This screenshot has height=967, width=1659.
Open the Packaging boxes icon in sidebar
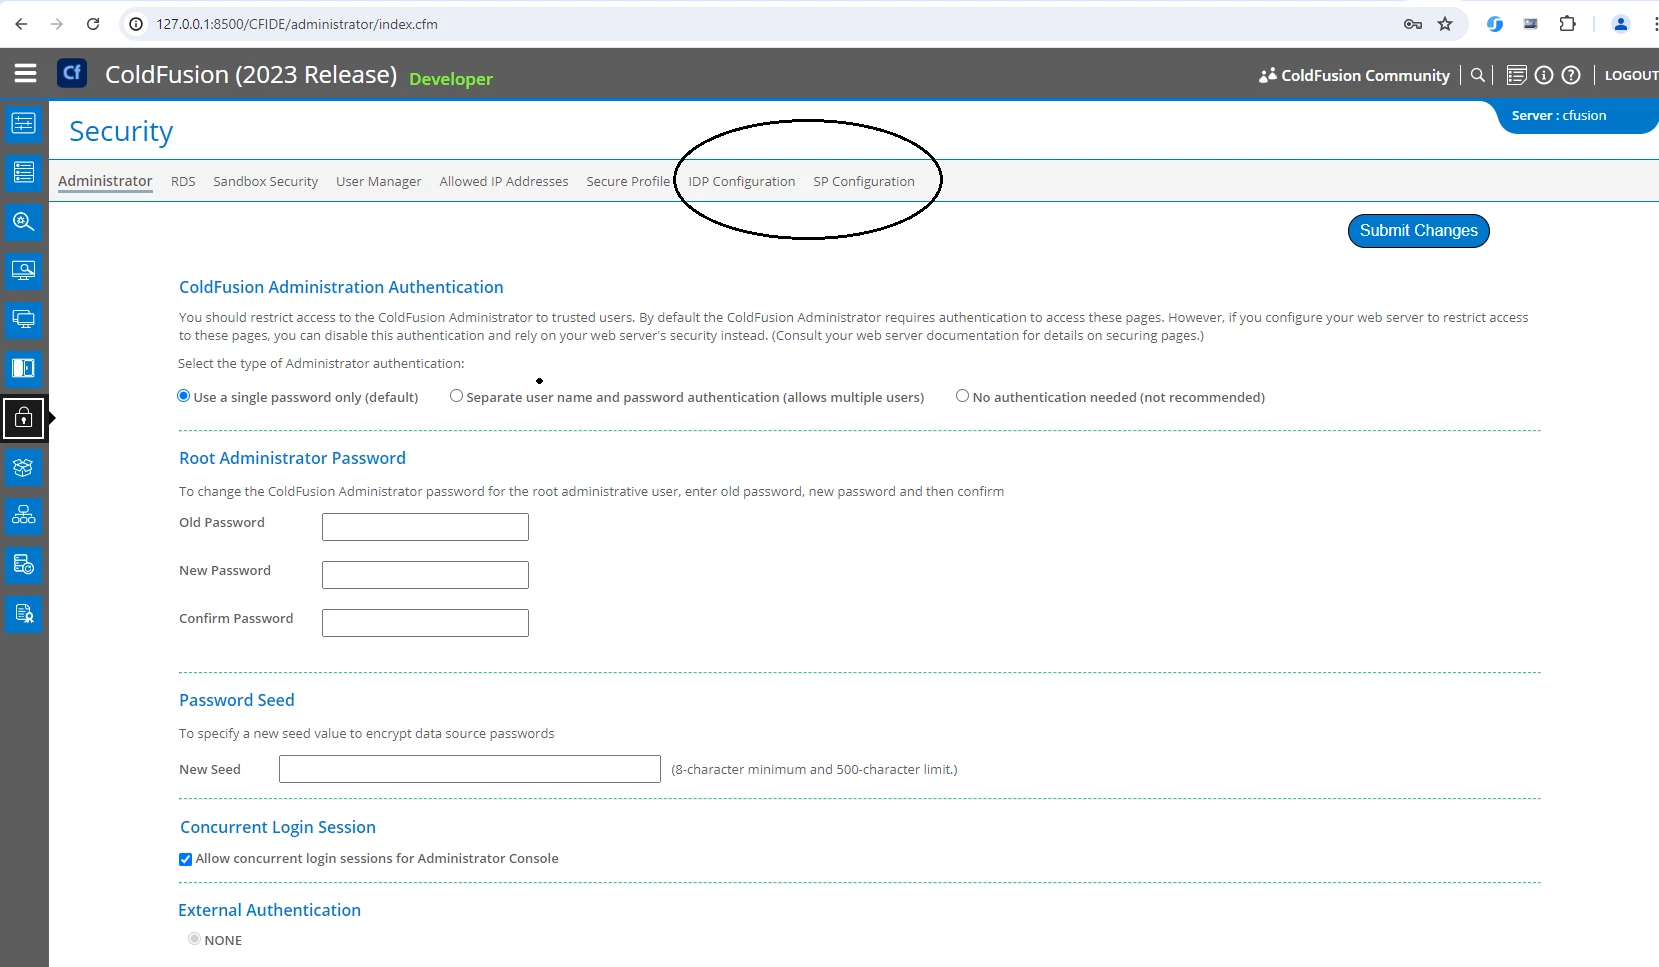[x=23, y=467]
